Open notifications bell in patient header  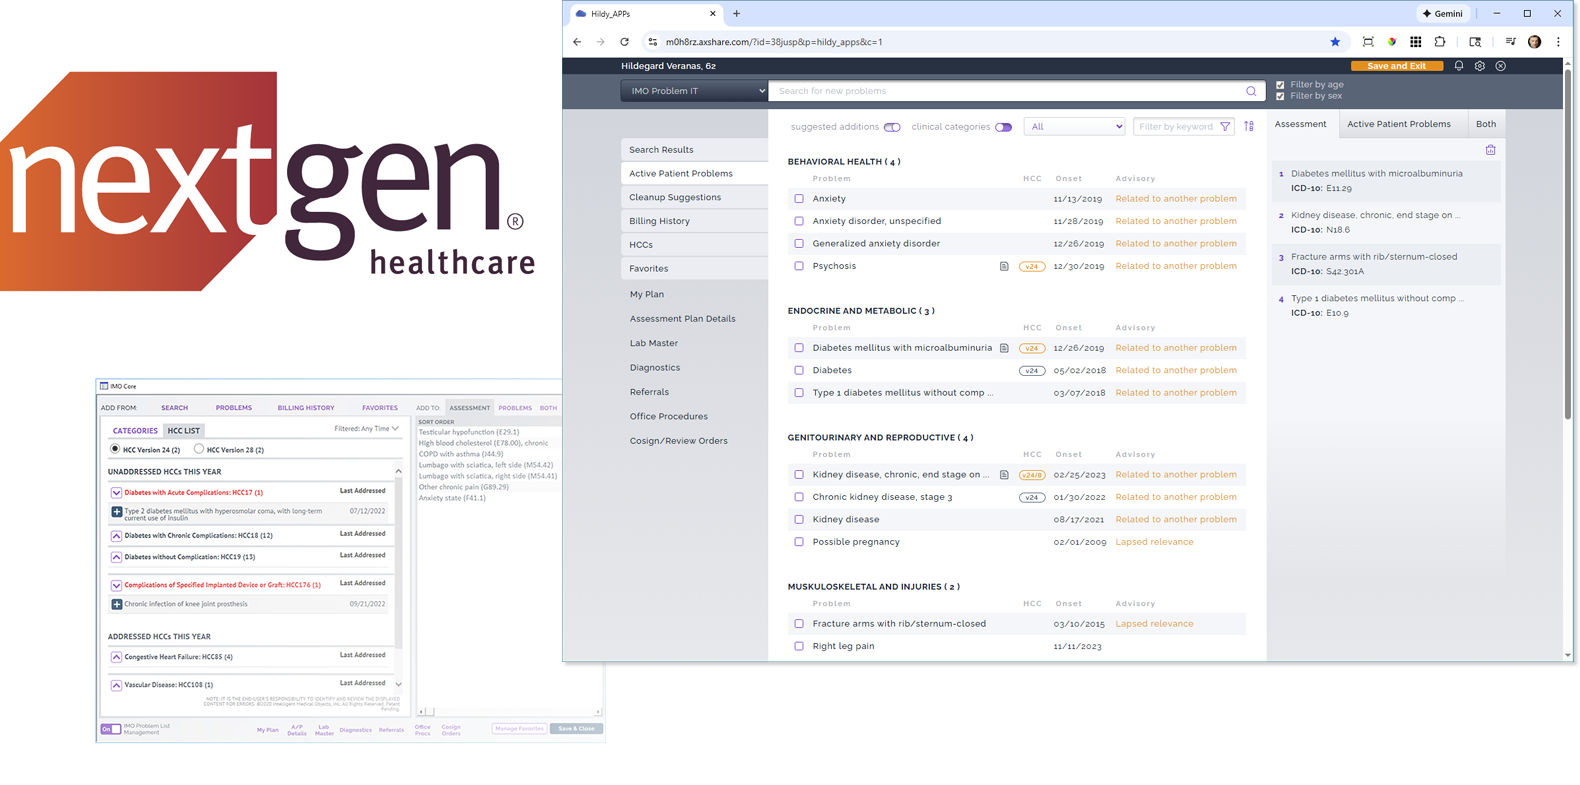[1459, 66]
